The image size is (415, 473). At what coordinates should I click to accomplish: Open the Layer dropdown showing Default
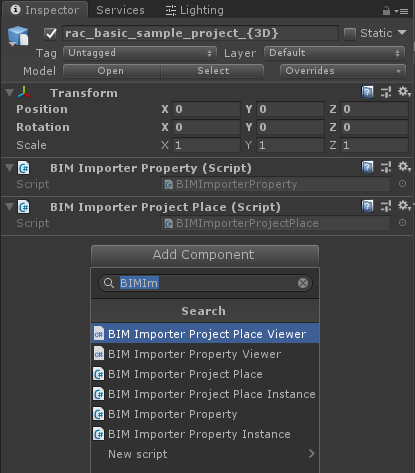click(x=334, y=53)
